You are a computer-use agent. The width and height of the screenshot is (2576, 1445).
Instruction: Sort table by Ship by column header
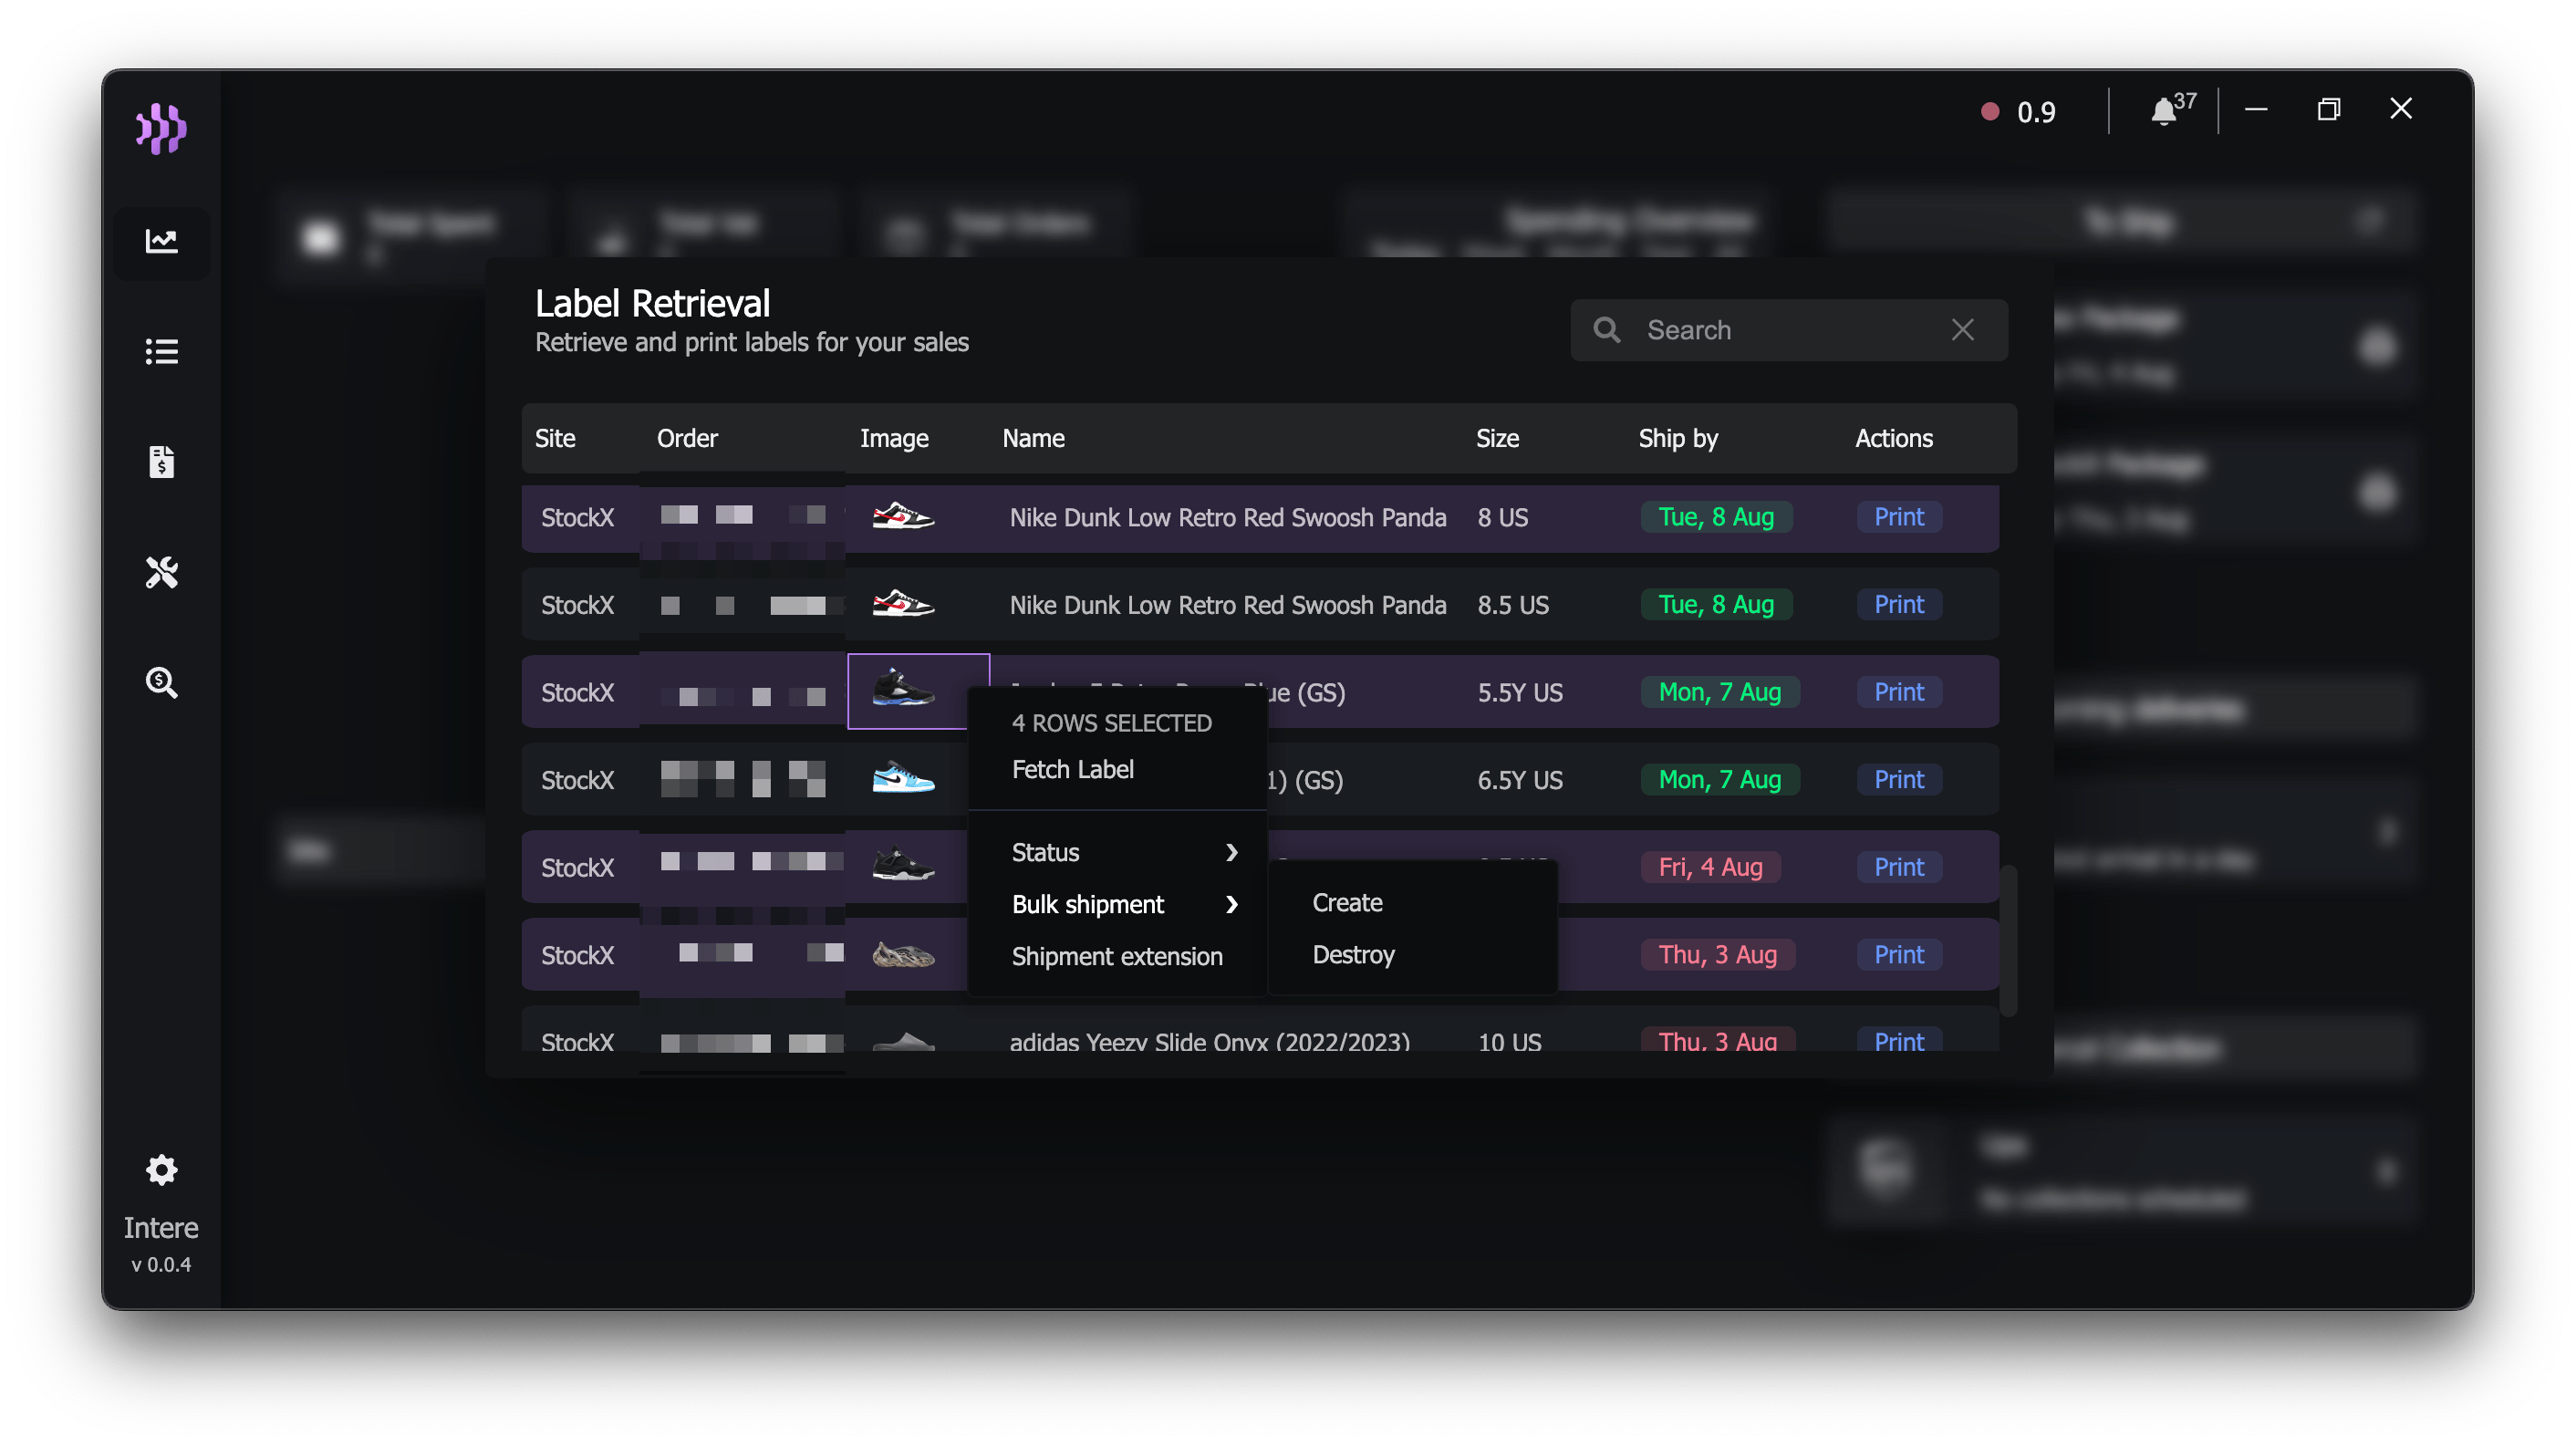pos(1678,438)
